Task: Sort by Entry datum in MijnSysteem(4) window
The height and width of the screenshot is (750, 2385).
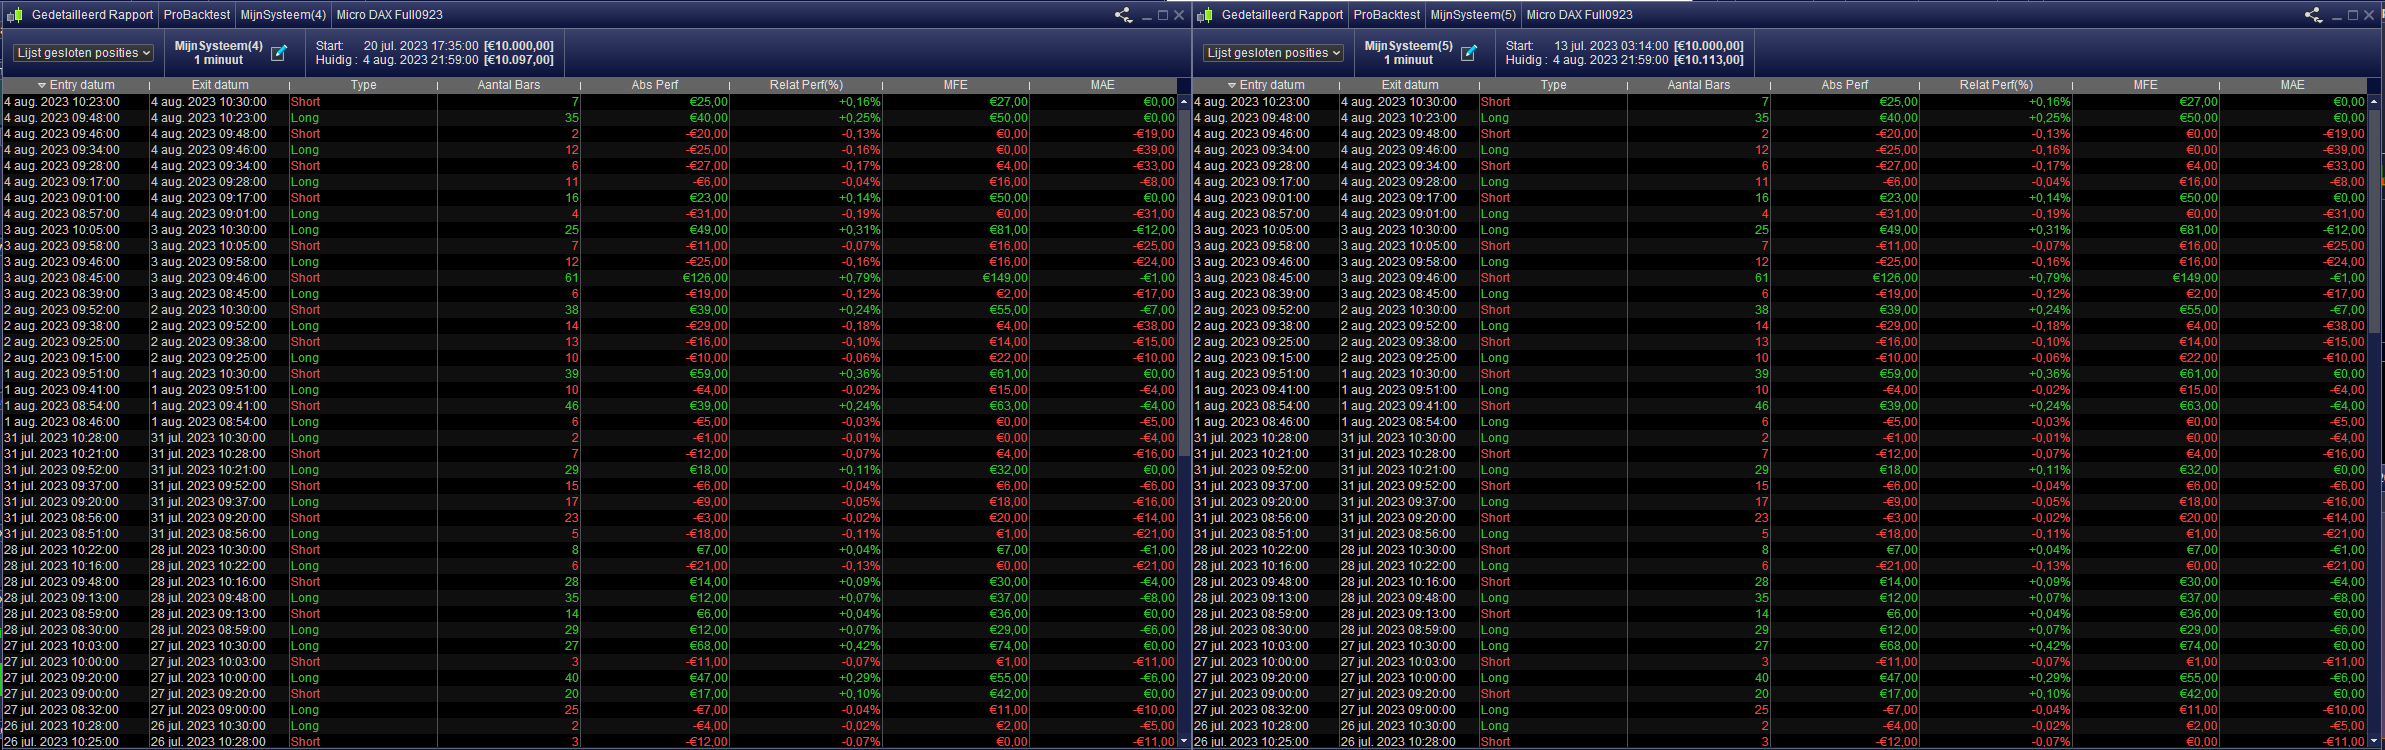Action: [76, 85]
